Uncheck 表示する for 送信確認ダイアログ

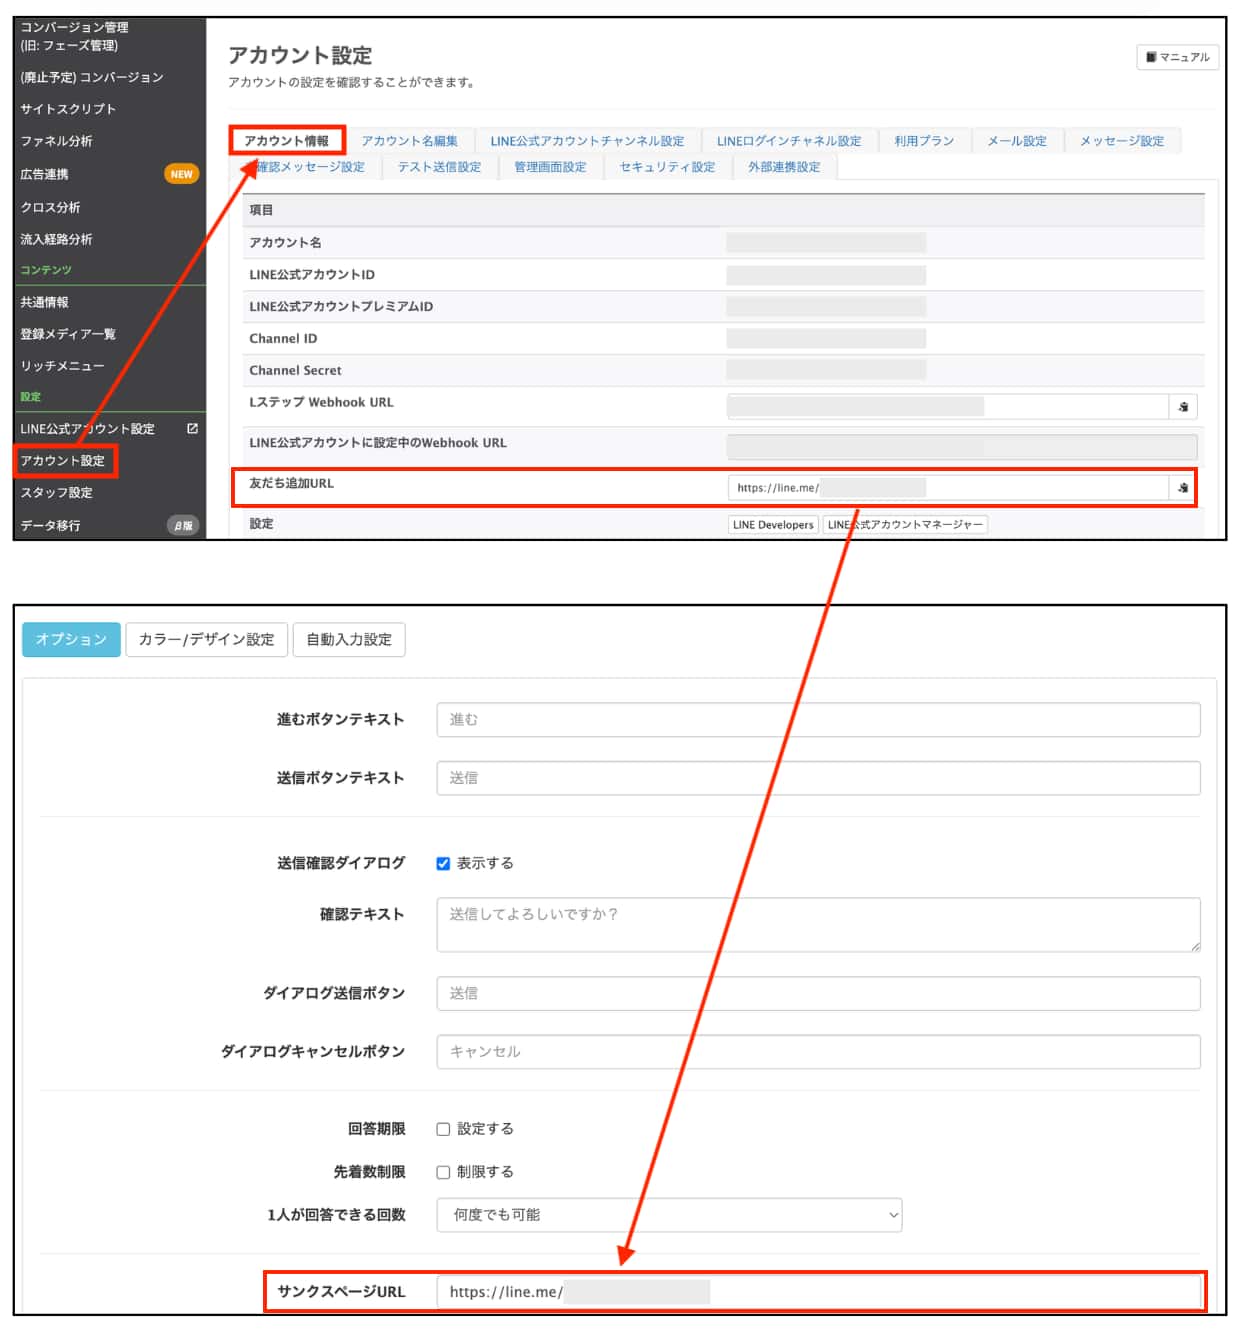(x=443, y=863)
